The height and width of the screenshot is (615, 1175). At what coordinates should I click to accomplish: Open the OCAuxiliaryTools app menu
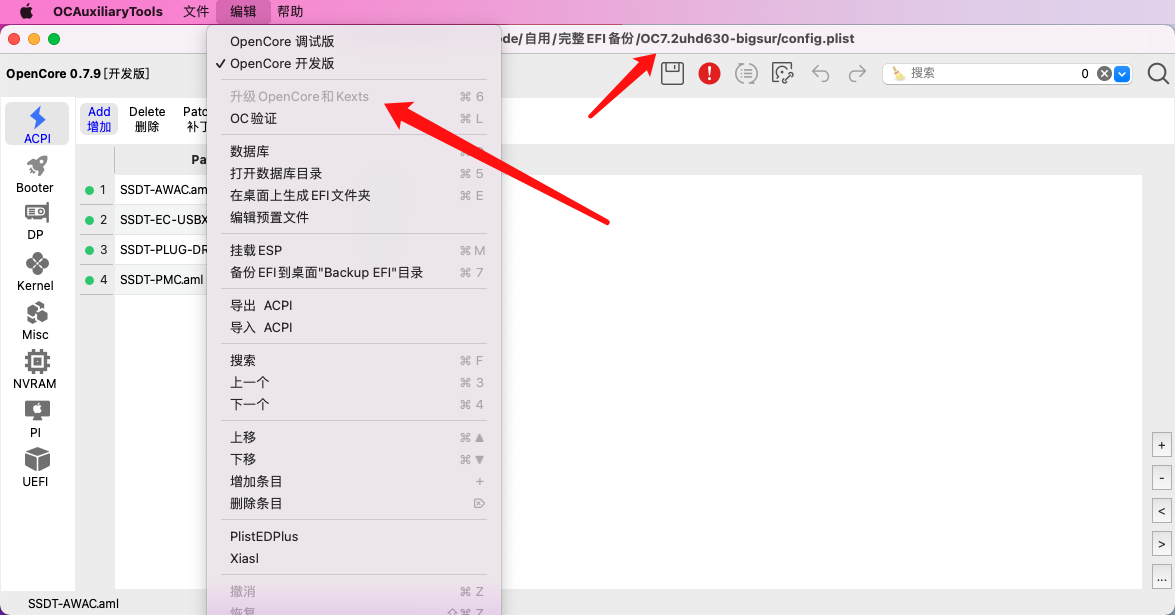pos(108,11)
